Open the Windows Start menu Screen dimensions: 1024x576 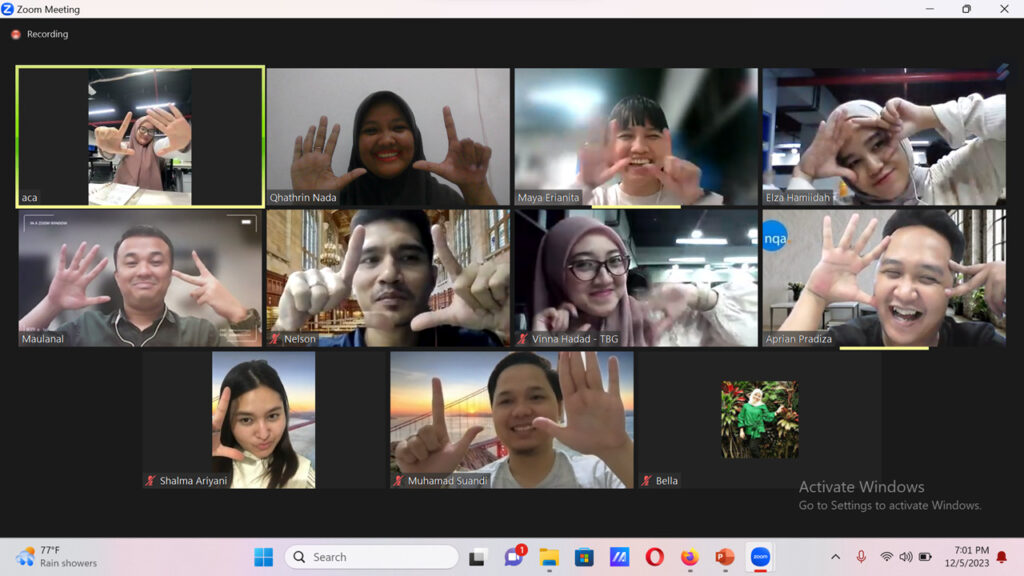pos(263,557)
